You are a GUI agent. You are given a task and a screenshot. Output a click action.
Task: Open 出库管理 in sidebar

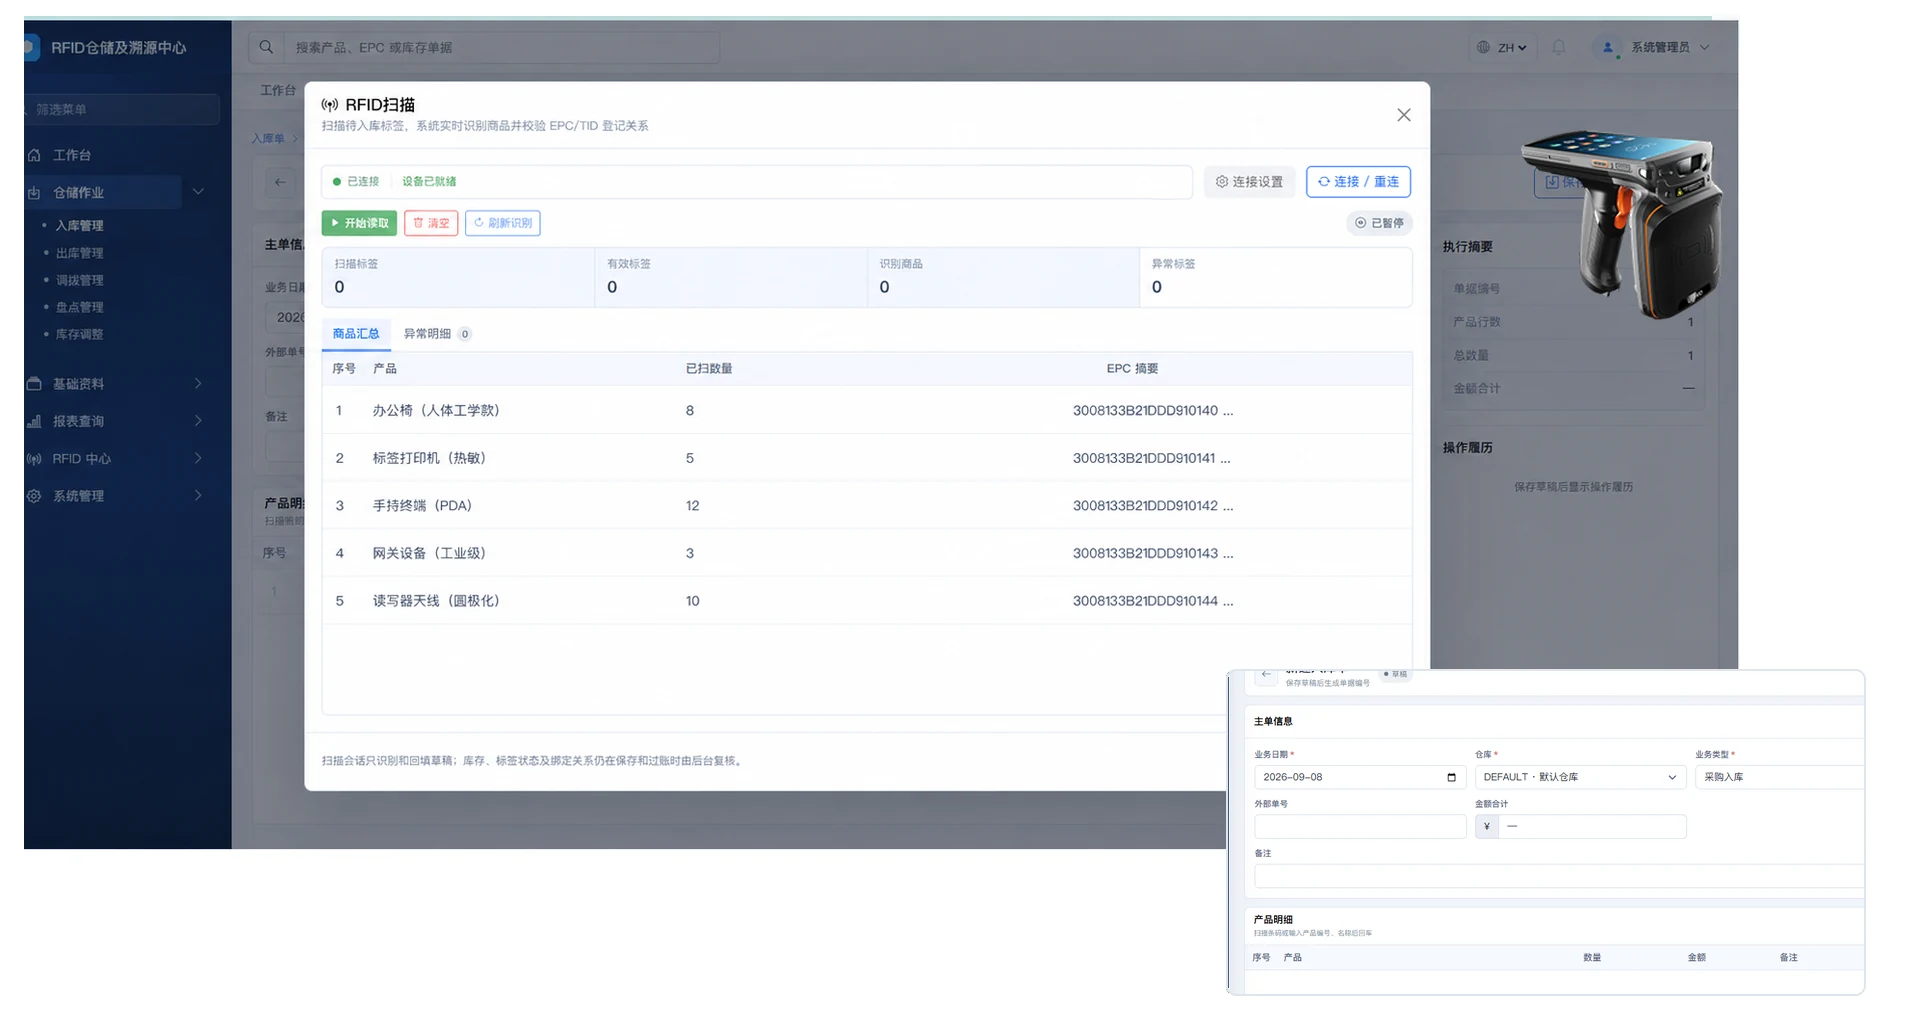coord(79,253)
